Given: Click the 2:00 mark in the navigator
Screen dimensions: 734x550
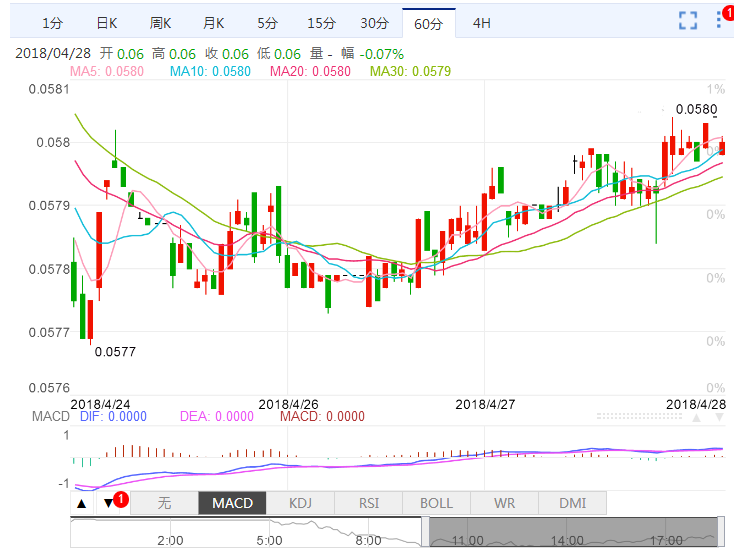Looking at the screenshot, I should (170, 541).
